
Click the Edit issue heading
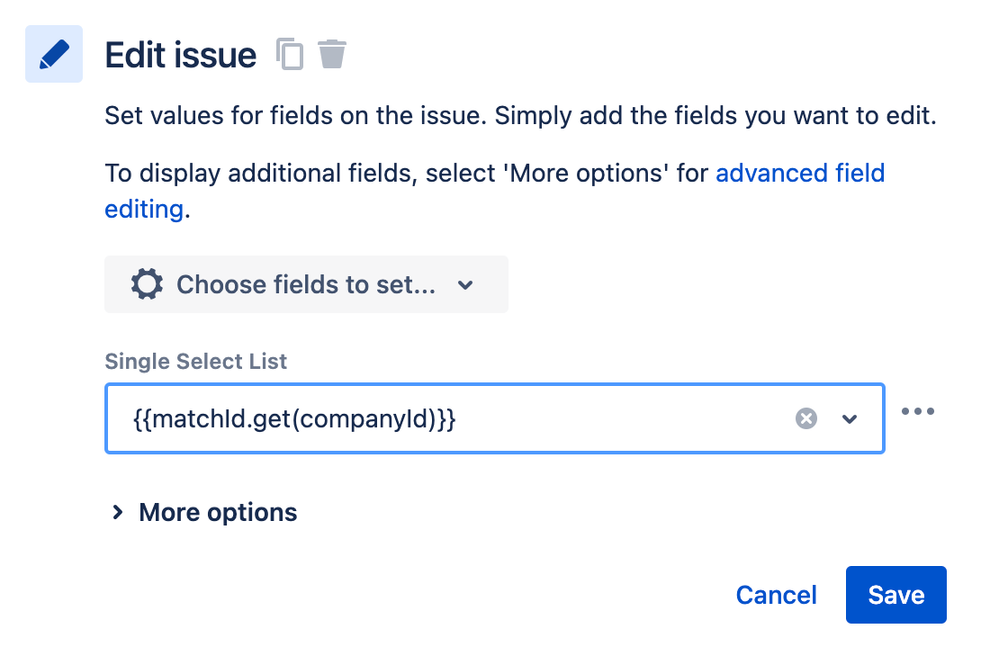pyautogui.click(x=181, y=54)
